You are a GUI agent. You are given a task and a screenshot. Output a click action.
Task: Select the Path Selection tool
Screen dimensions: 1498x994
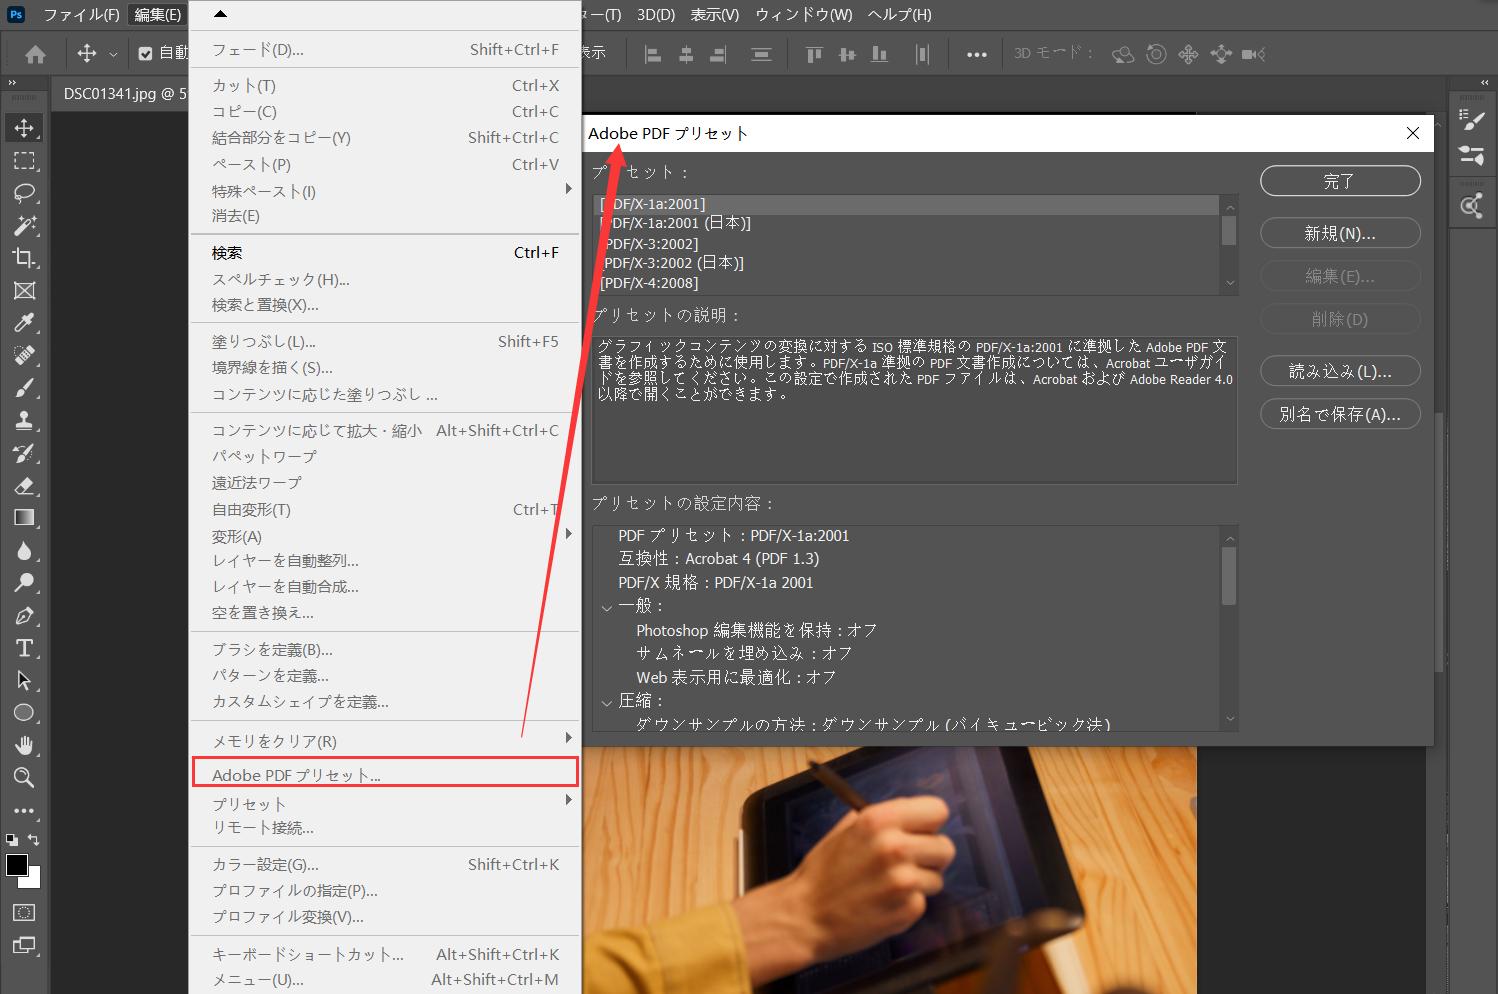24,681
